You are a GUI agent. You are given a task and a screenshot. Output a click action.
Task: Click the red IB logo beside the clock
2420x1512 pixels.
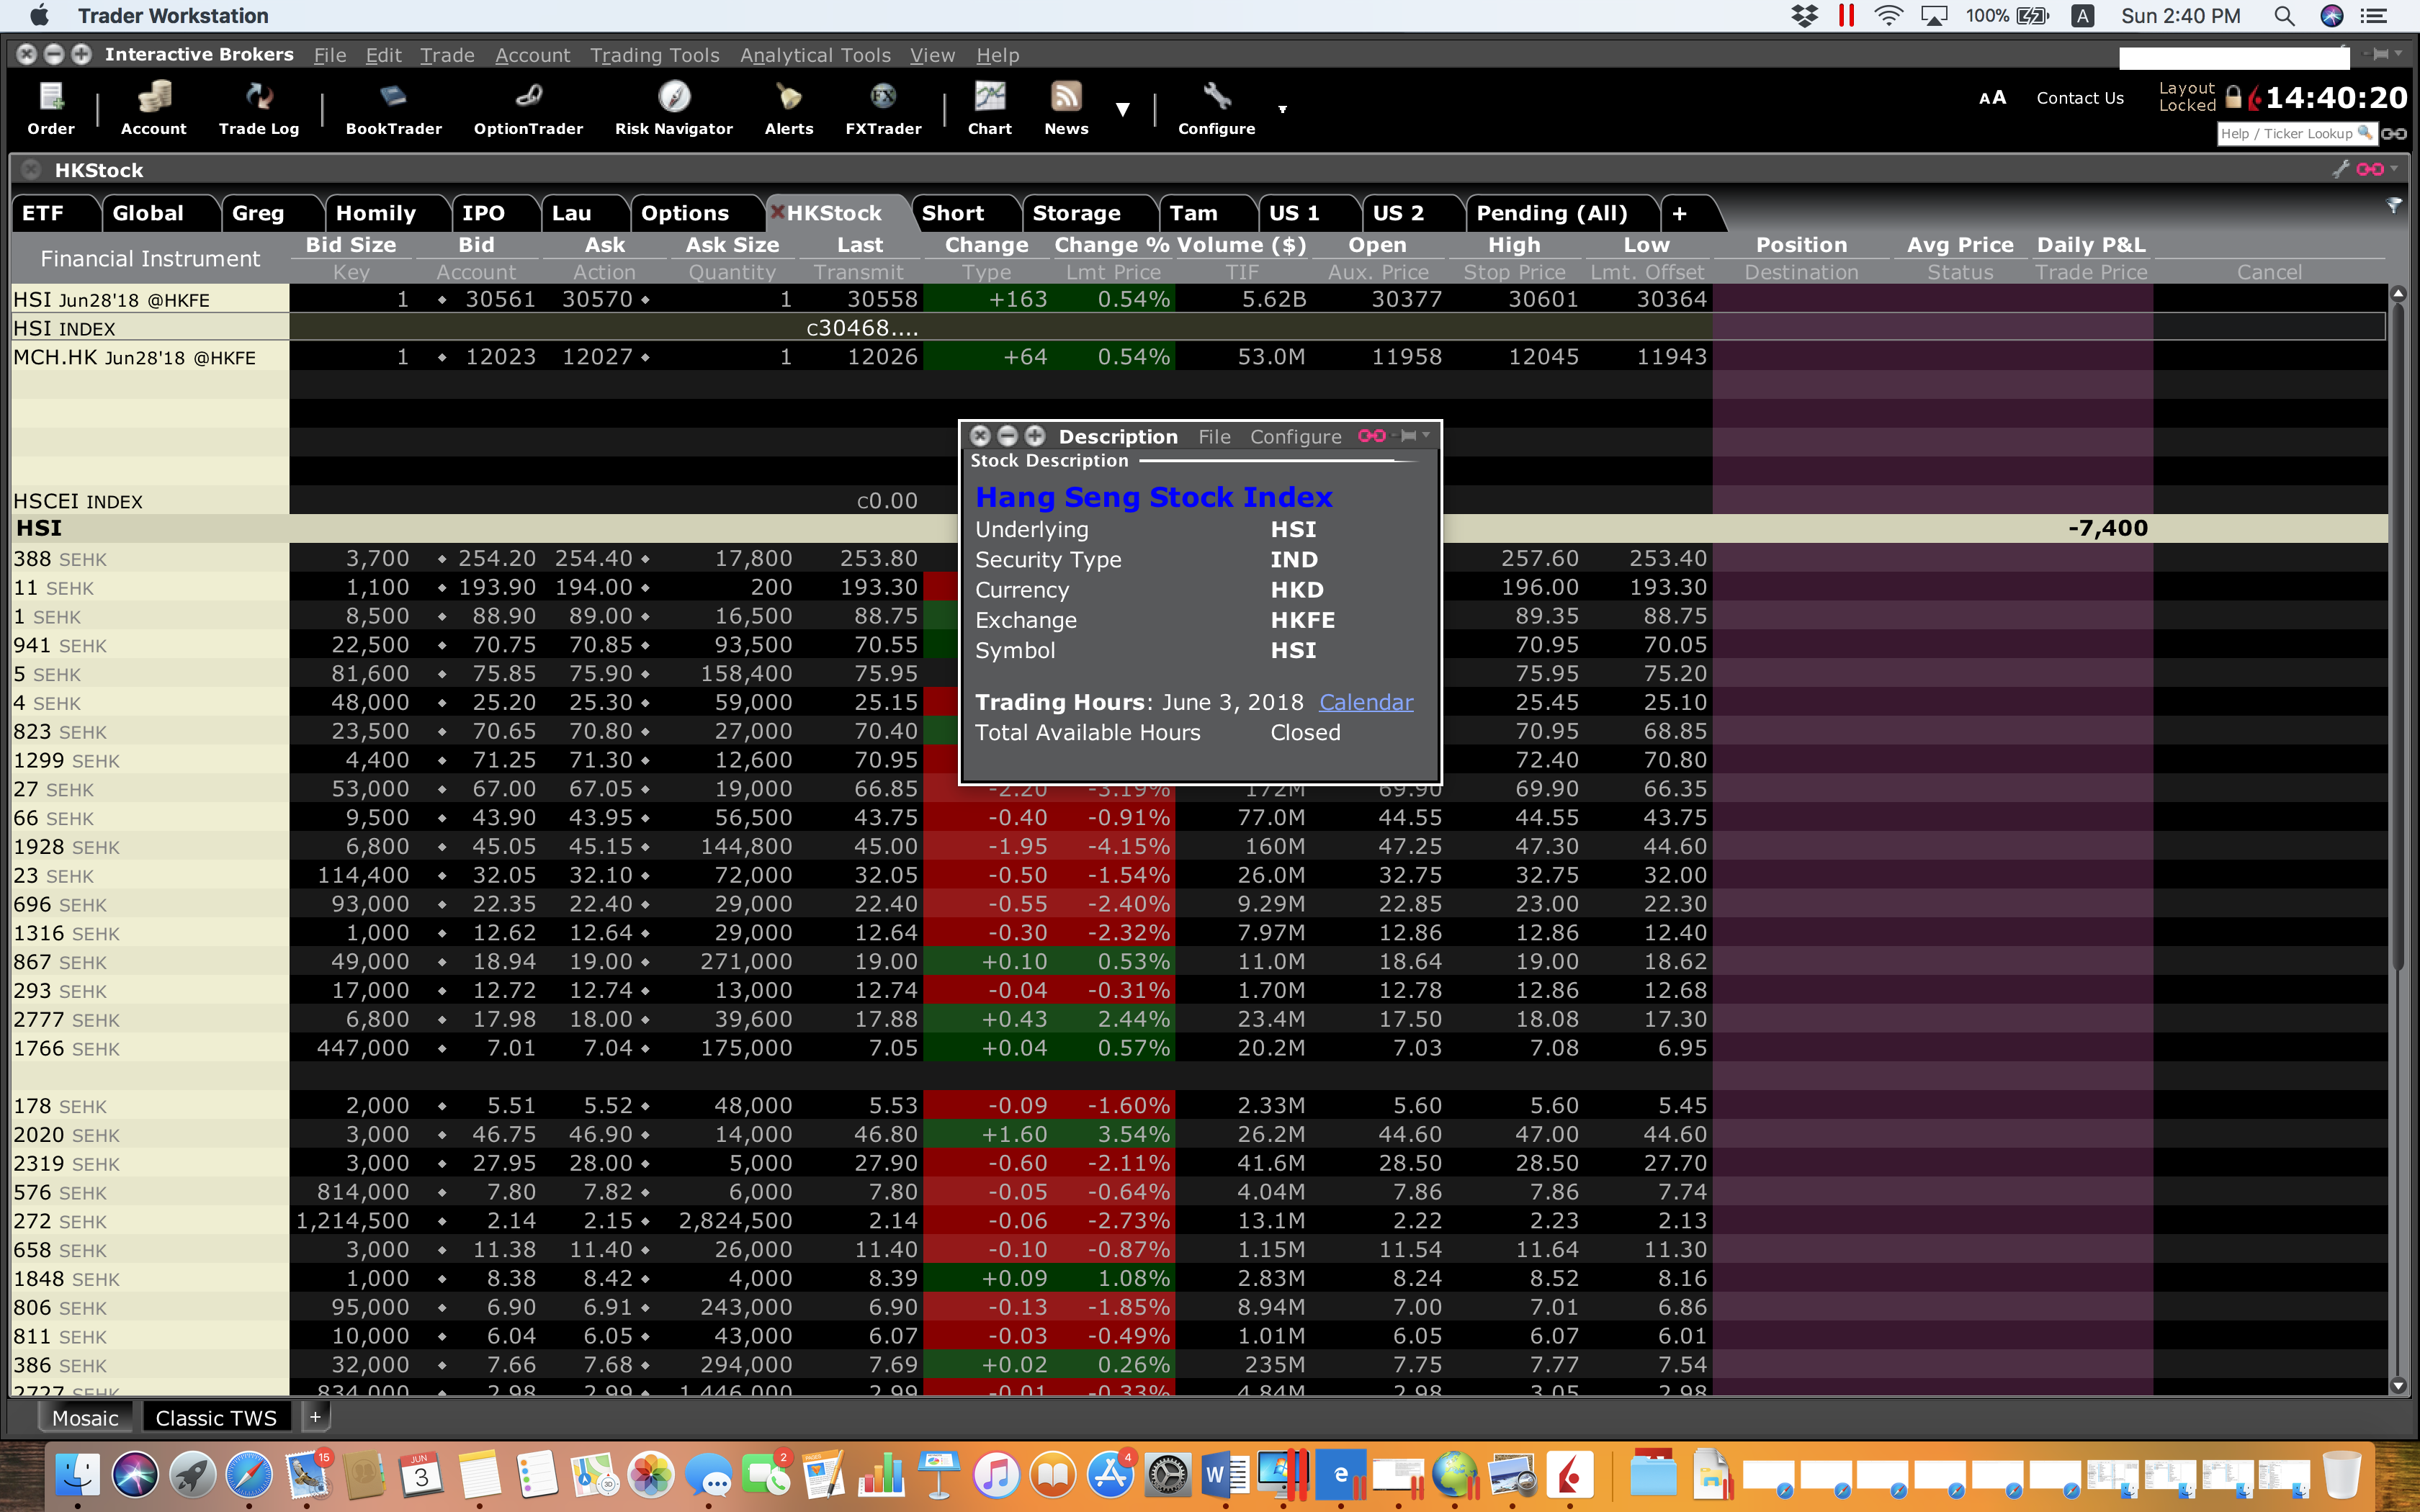coord(2254,98)
